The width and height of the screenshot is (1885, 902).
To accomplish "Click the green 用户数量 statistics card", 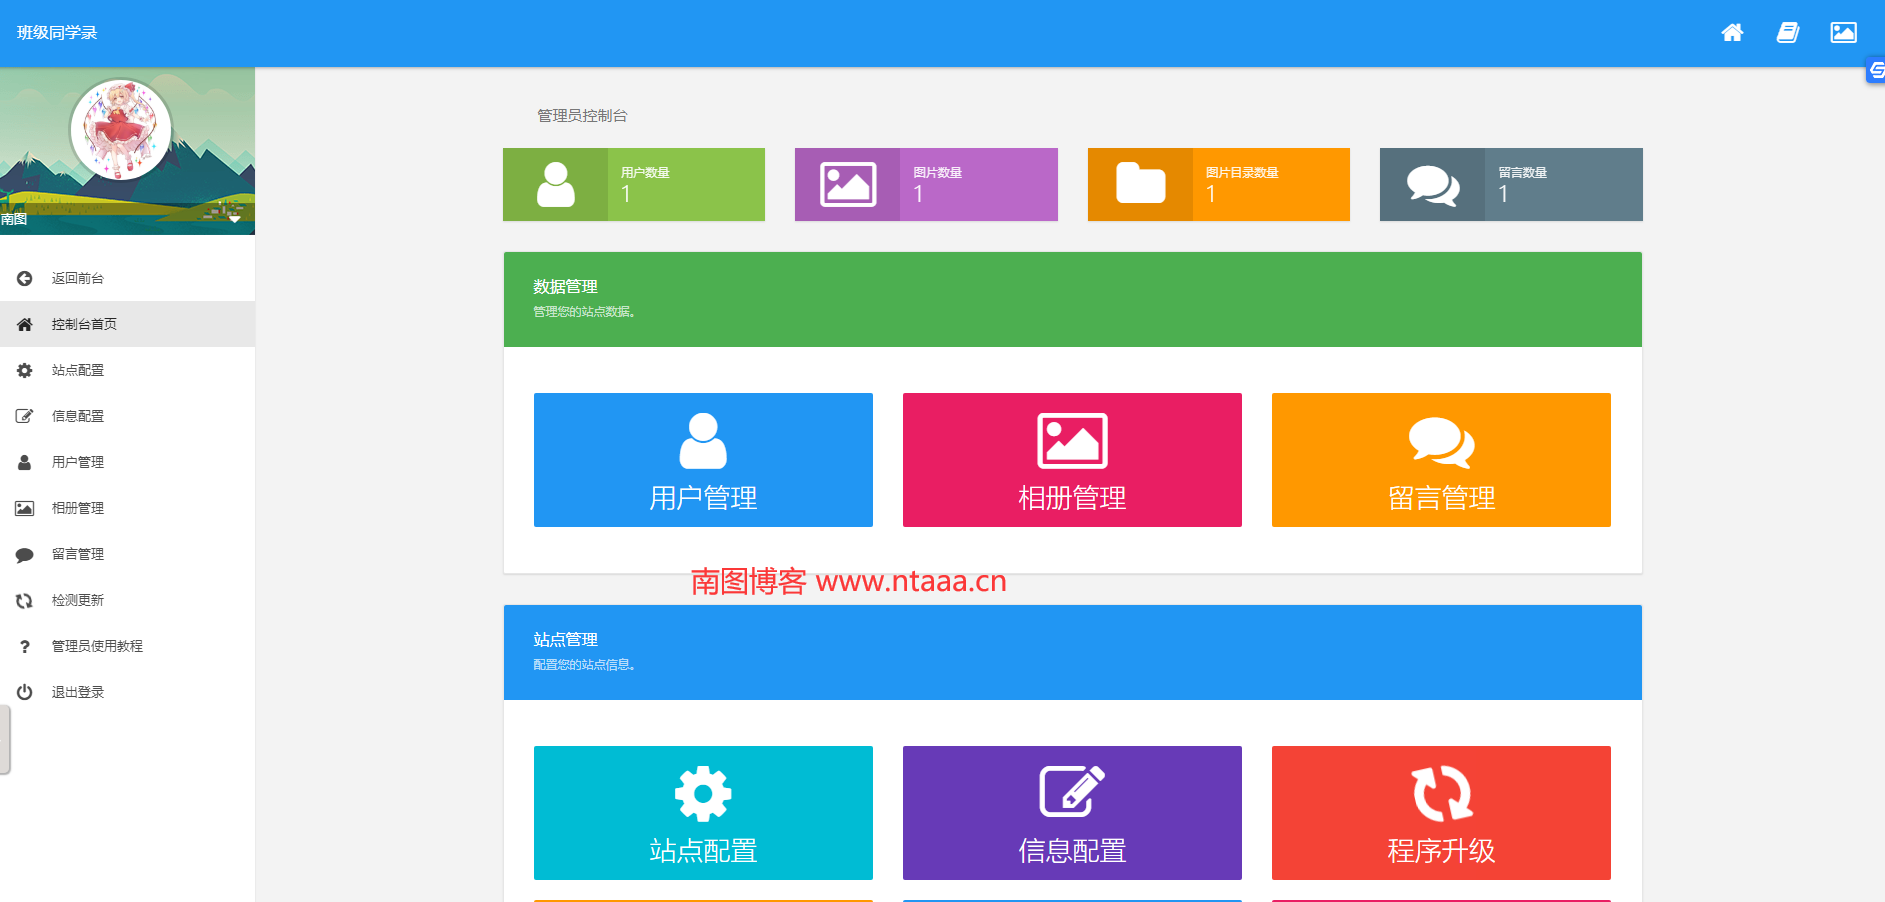I will tap(634, 185).
